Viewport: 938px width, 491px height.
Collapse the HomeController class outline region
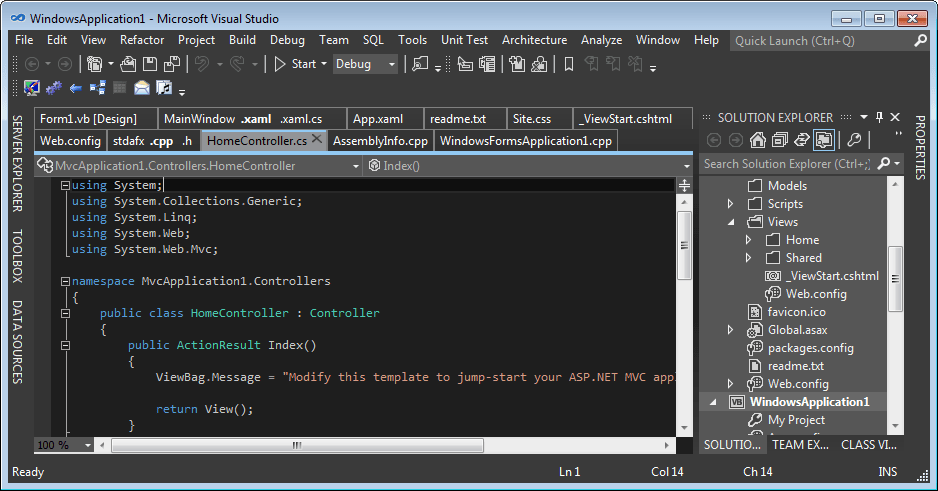[65, 313]
